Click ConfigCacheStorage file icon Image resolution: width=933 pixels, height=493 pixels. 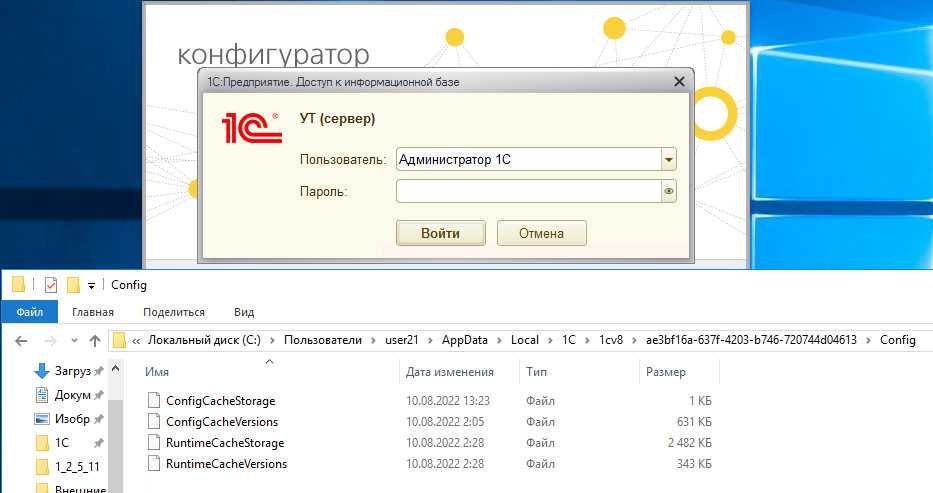point(154,400)
